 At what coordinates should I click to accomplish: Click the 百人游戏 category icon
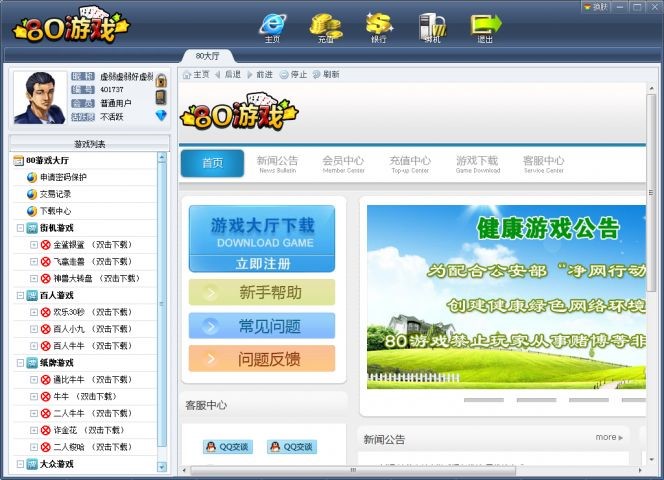(32, 295)
